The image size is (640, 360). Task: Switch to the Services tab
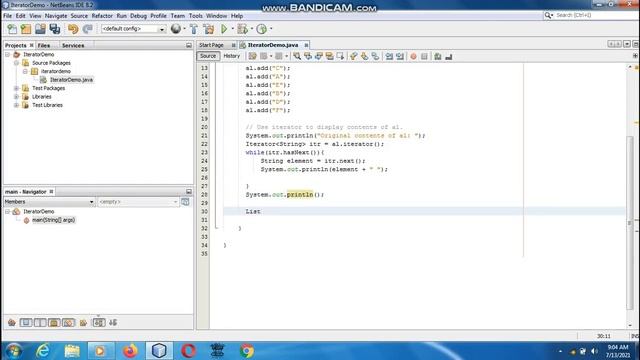pos(73,45)
